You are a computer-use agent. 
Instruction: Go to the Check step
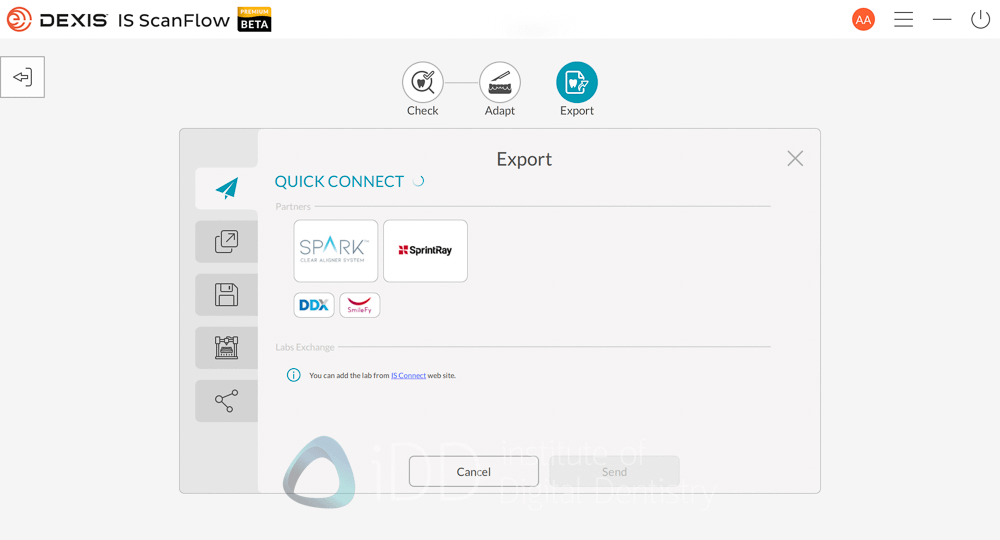click(422, 83)
